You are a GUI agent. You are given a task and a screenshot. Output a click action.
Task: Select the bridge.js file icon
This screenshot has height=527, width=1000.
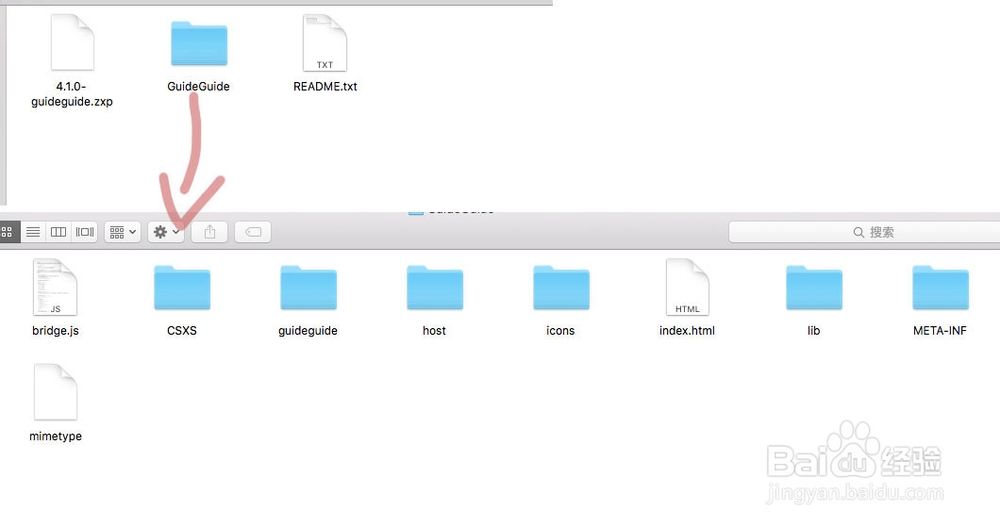tap(55, 287)
